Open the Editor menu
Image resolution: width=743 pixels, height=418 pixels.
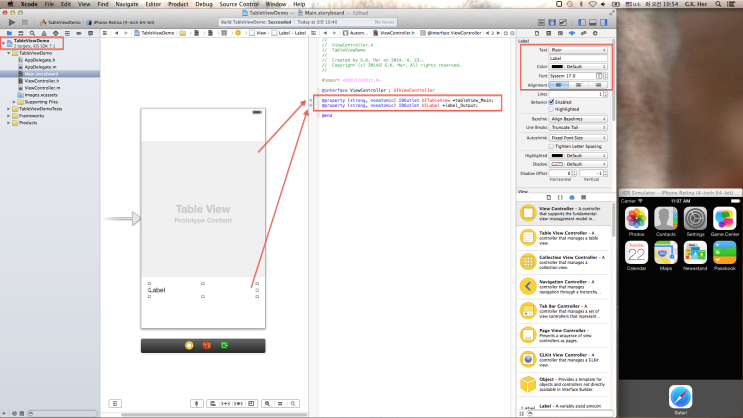[153, 4]
